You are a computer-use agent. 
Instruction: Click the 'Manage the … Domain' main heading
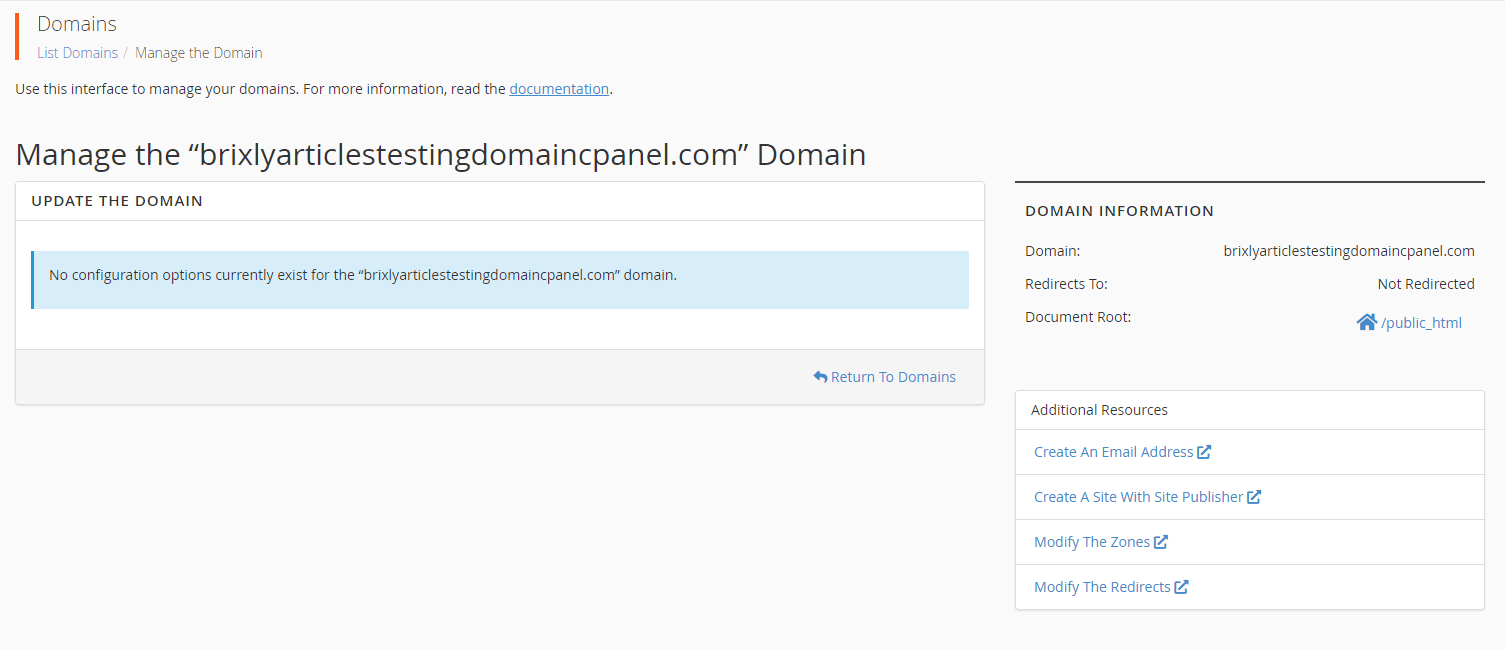point(441,155)
